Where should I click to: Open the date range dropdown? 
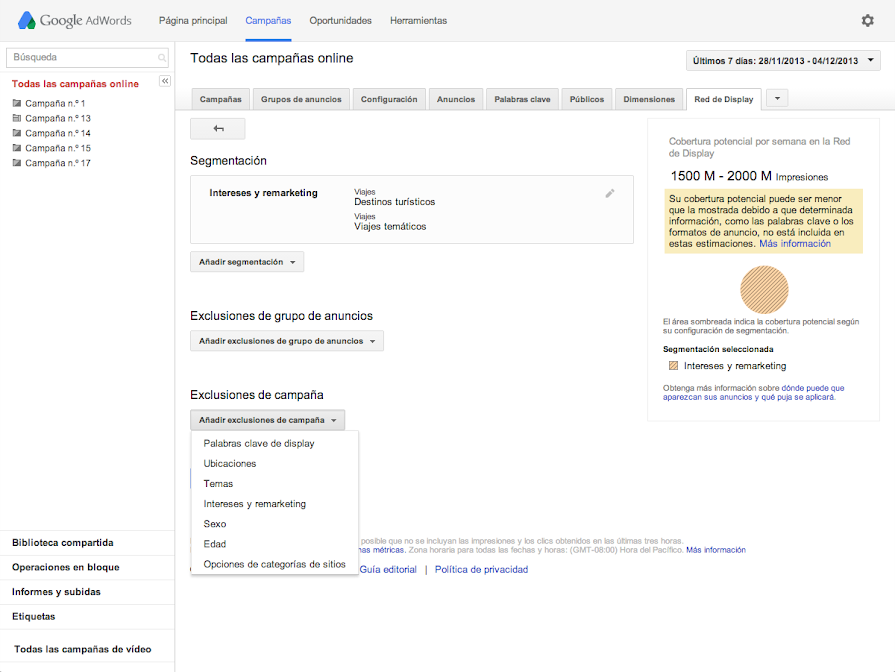click(783, 61)
